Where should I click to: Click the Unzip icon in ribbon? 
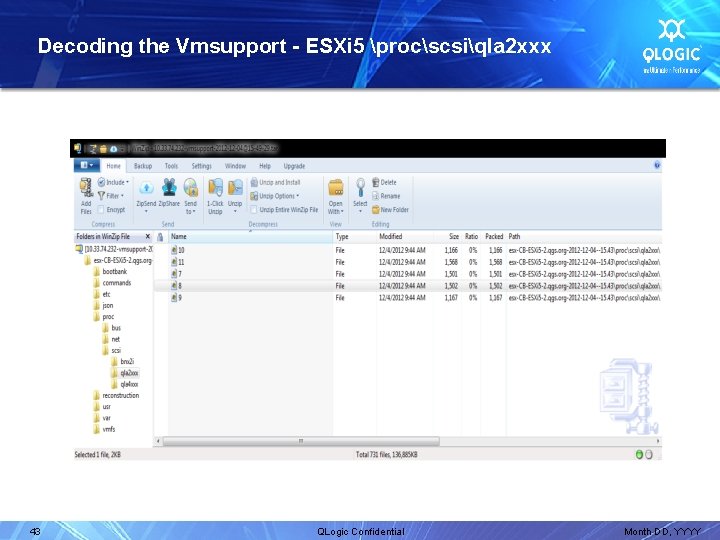(235, 188)
